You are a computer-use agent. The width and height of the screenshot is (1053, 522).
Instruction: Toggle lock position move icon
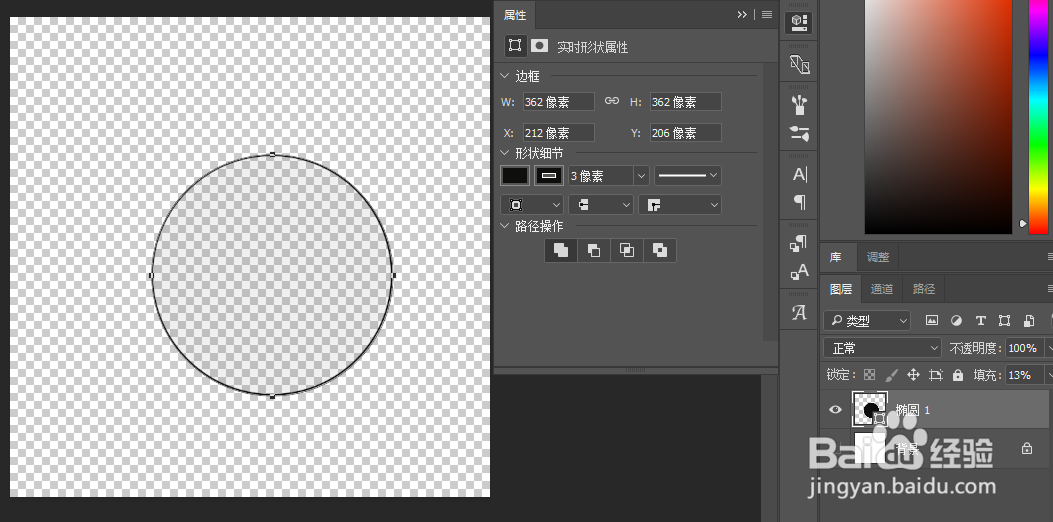coord(913,375)
